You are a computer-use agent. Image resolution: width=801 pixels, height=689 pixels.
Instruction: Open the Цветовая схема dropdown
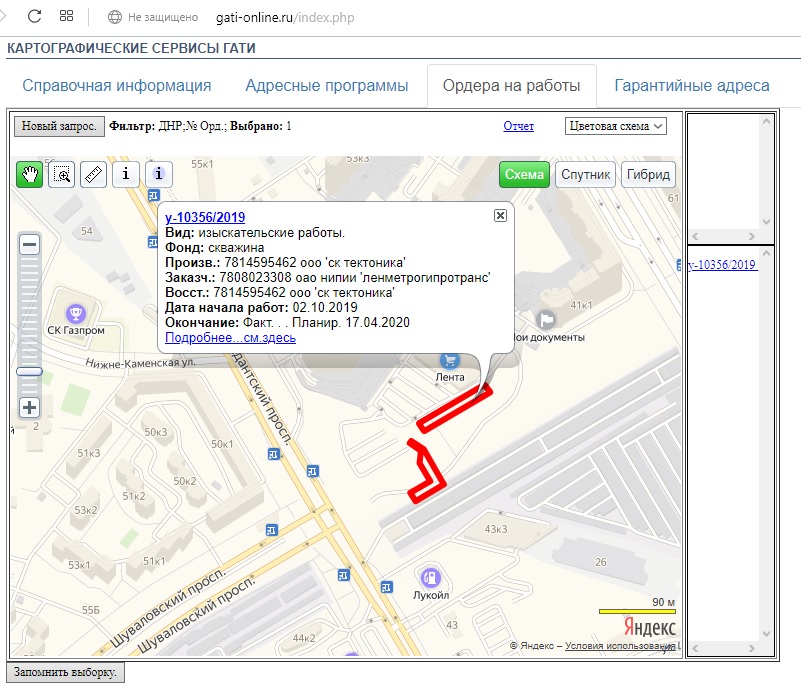click(615, 126)
